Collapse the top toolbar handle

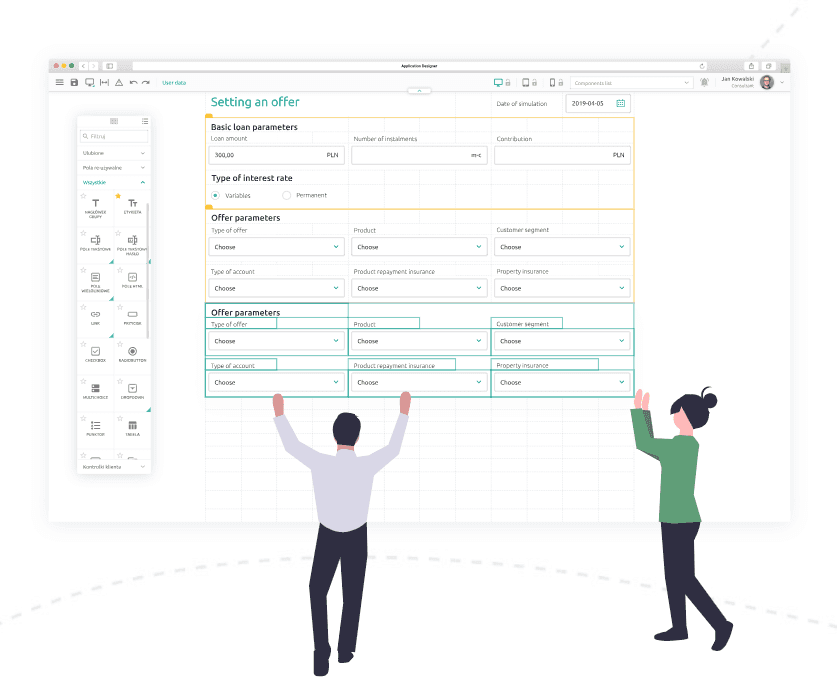tap(419, 91)
